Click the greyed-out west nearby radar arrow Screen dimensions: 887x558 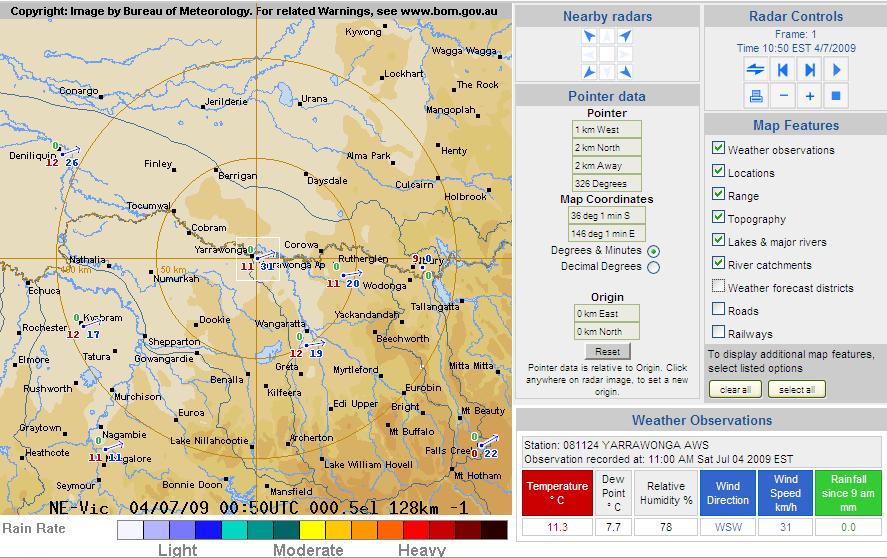point(589,54)
